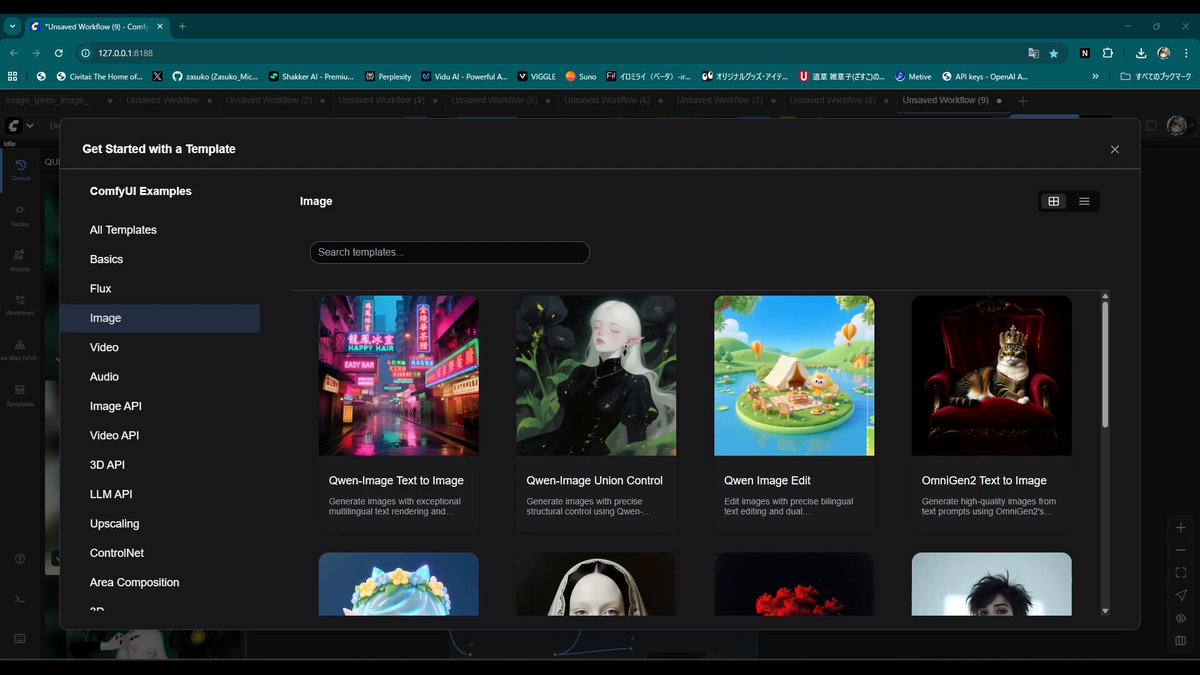The image size is (1200, 675).
Task: Open the flower-crown cake template thumbnail
Action: (399, 584)
